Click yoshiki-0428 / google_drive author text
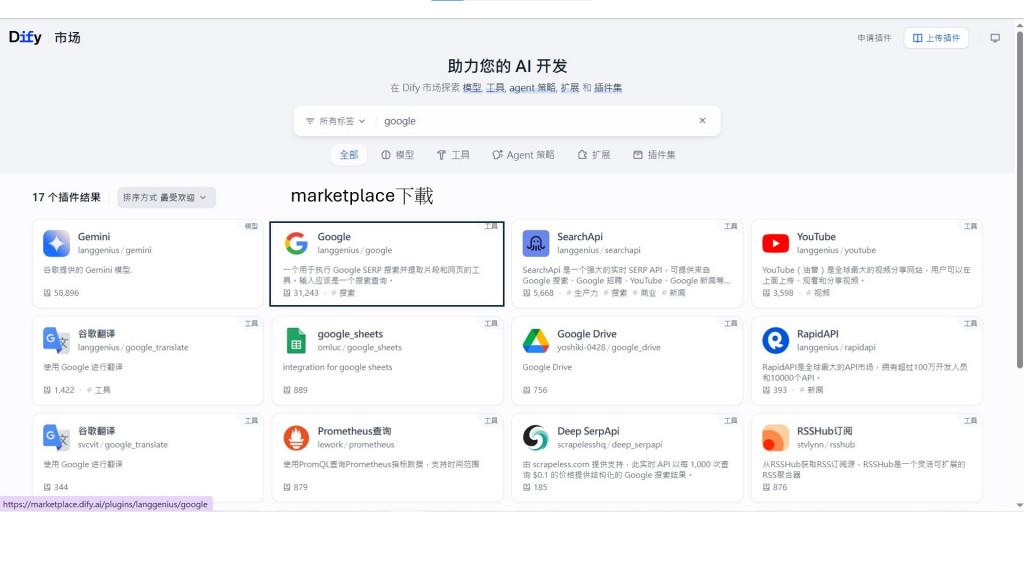Screen dimensions: 1024x576 tap(609, 347)
